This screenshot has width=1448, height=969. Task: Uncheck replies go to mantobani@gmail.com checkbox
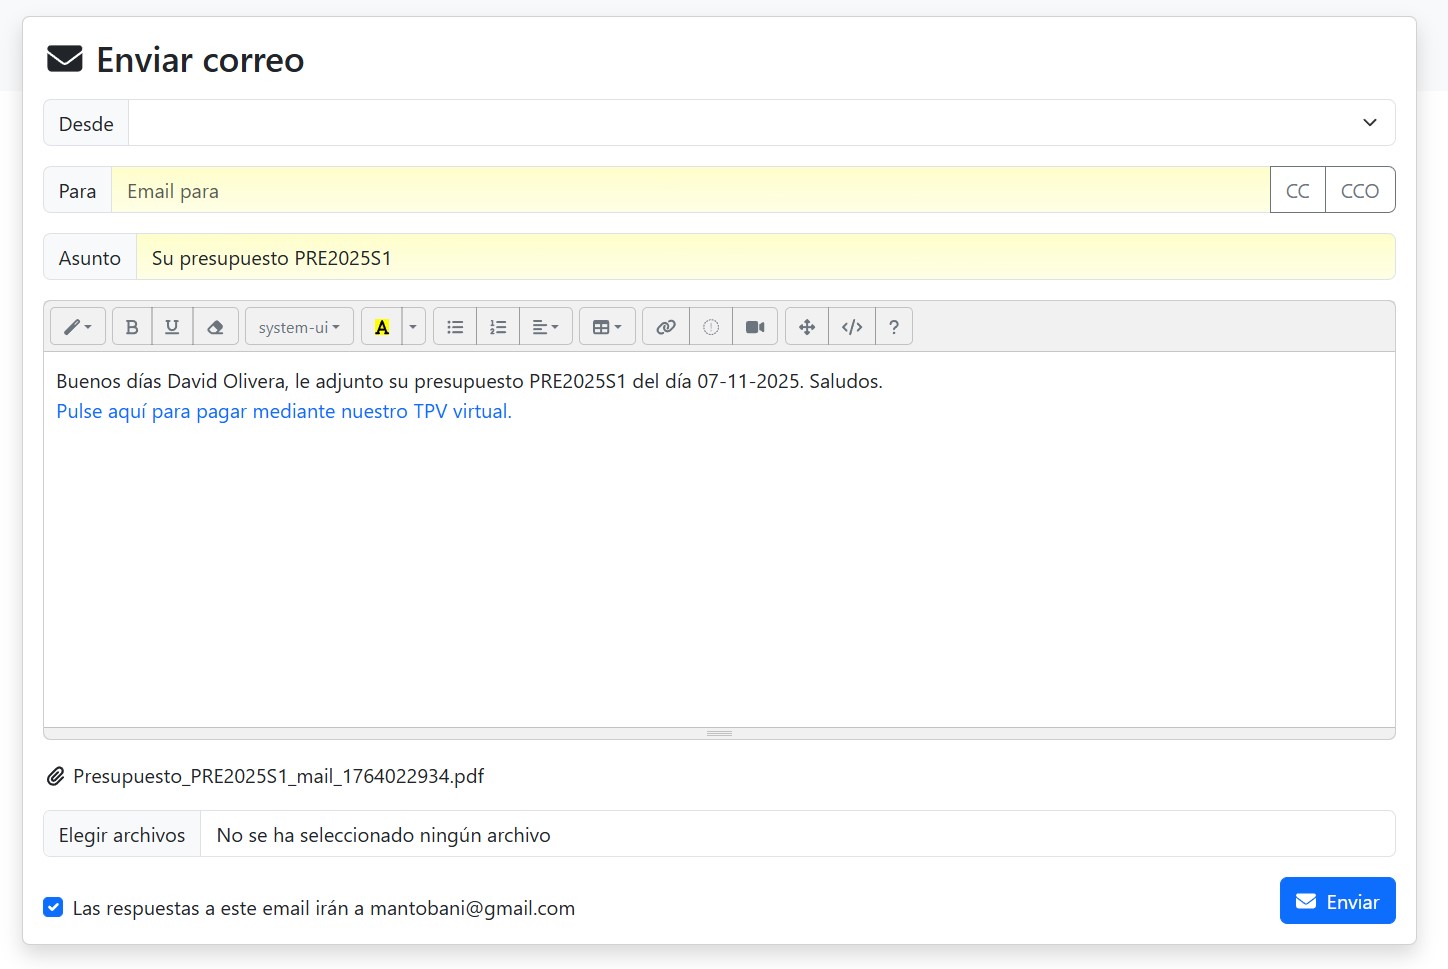click(54, 907)
